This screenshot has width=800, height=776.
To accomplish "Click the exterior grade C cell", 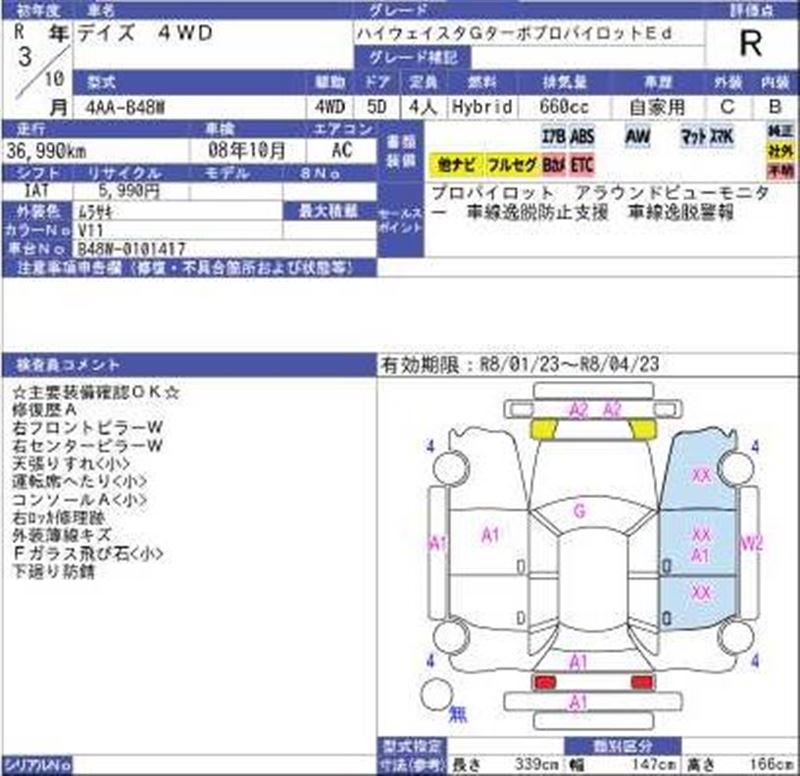I will [x=727, y=107].
